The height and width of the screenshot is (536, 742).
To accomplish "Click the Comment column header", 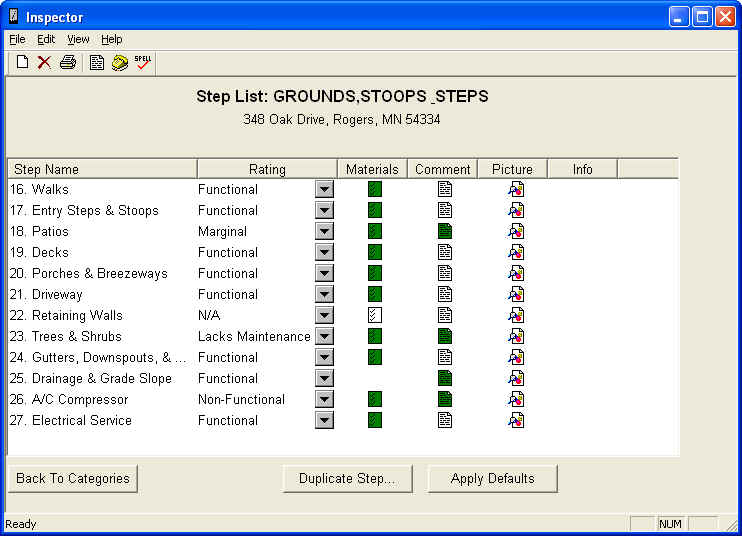I will pyautogui.click(x=442, y=169).
